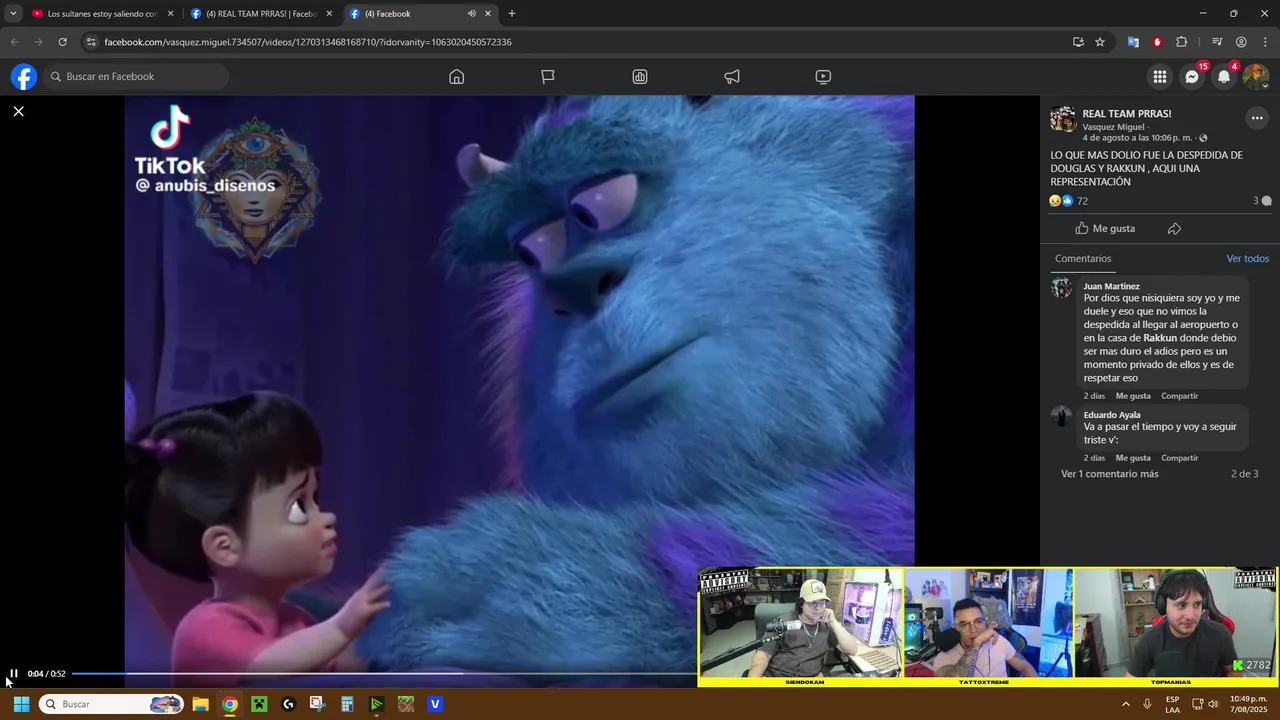The image size is (1280, 720).
Task: Open the Google Translate extension icon
Action: click(1133, 42)
